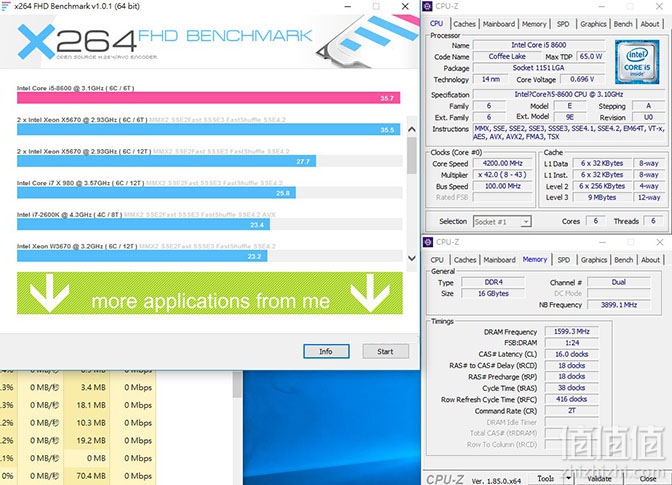Click the 35.5 Xeon X5670 result bar

pyautogui.click(x=208, y=129)
